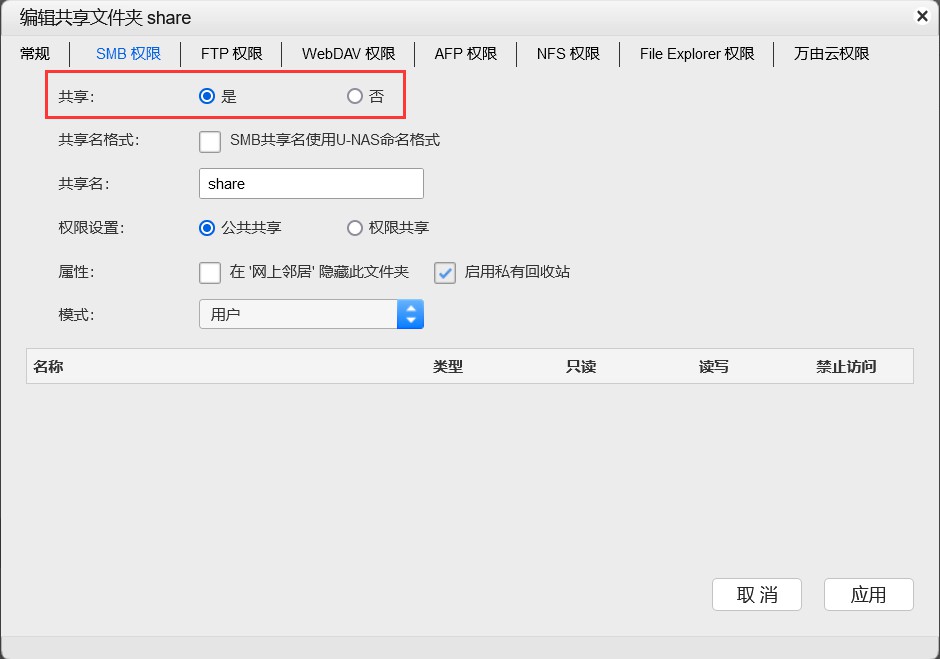This screenshot has width=940, height=659.
Task: Choose the 公共共享 radio option
Action: coord(208,228)
